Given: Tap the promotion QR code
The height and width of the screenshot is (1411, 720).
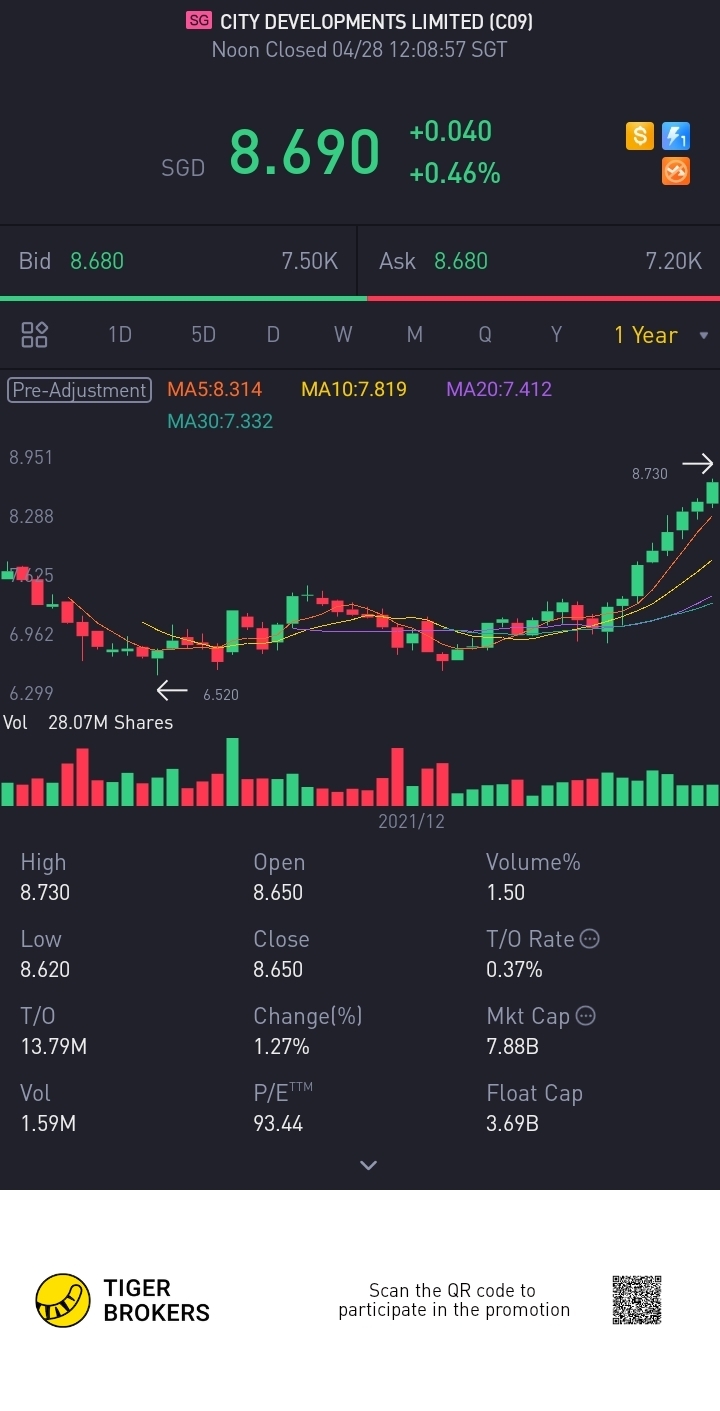Looking at the screenshot, I should [637, 1300].
